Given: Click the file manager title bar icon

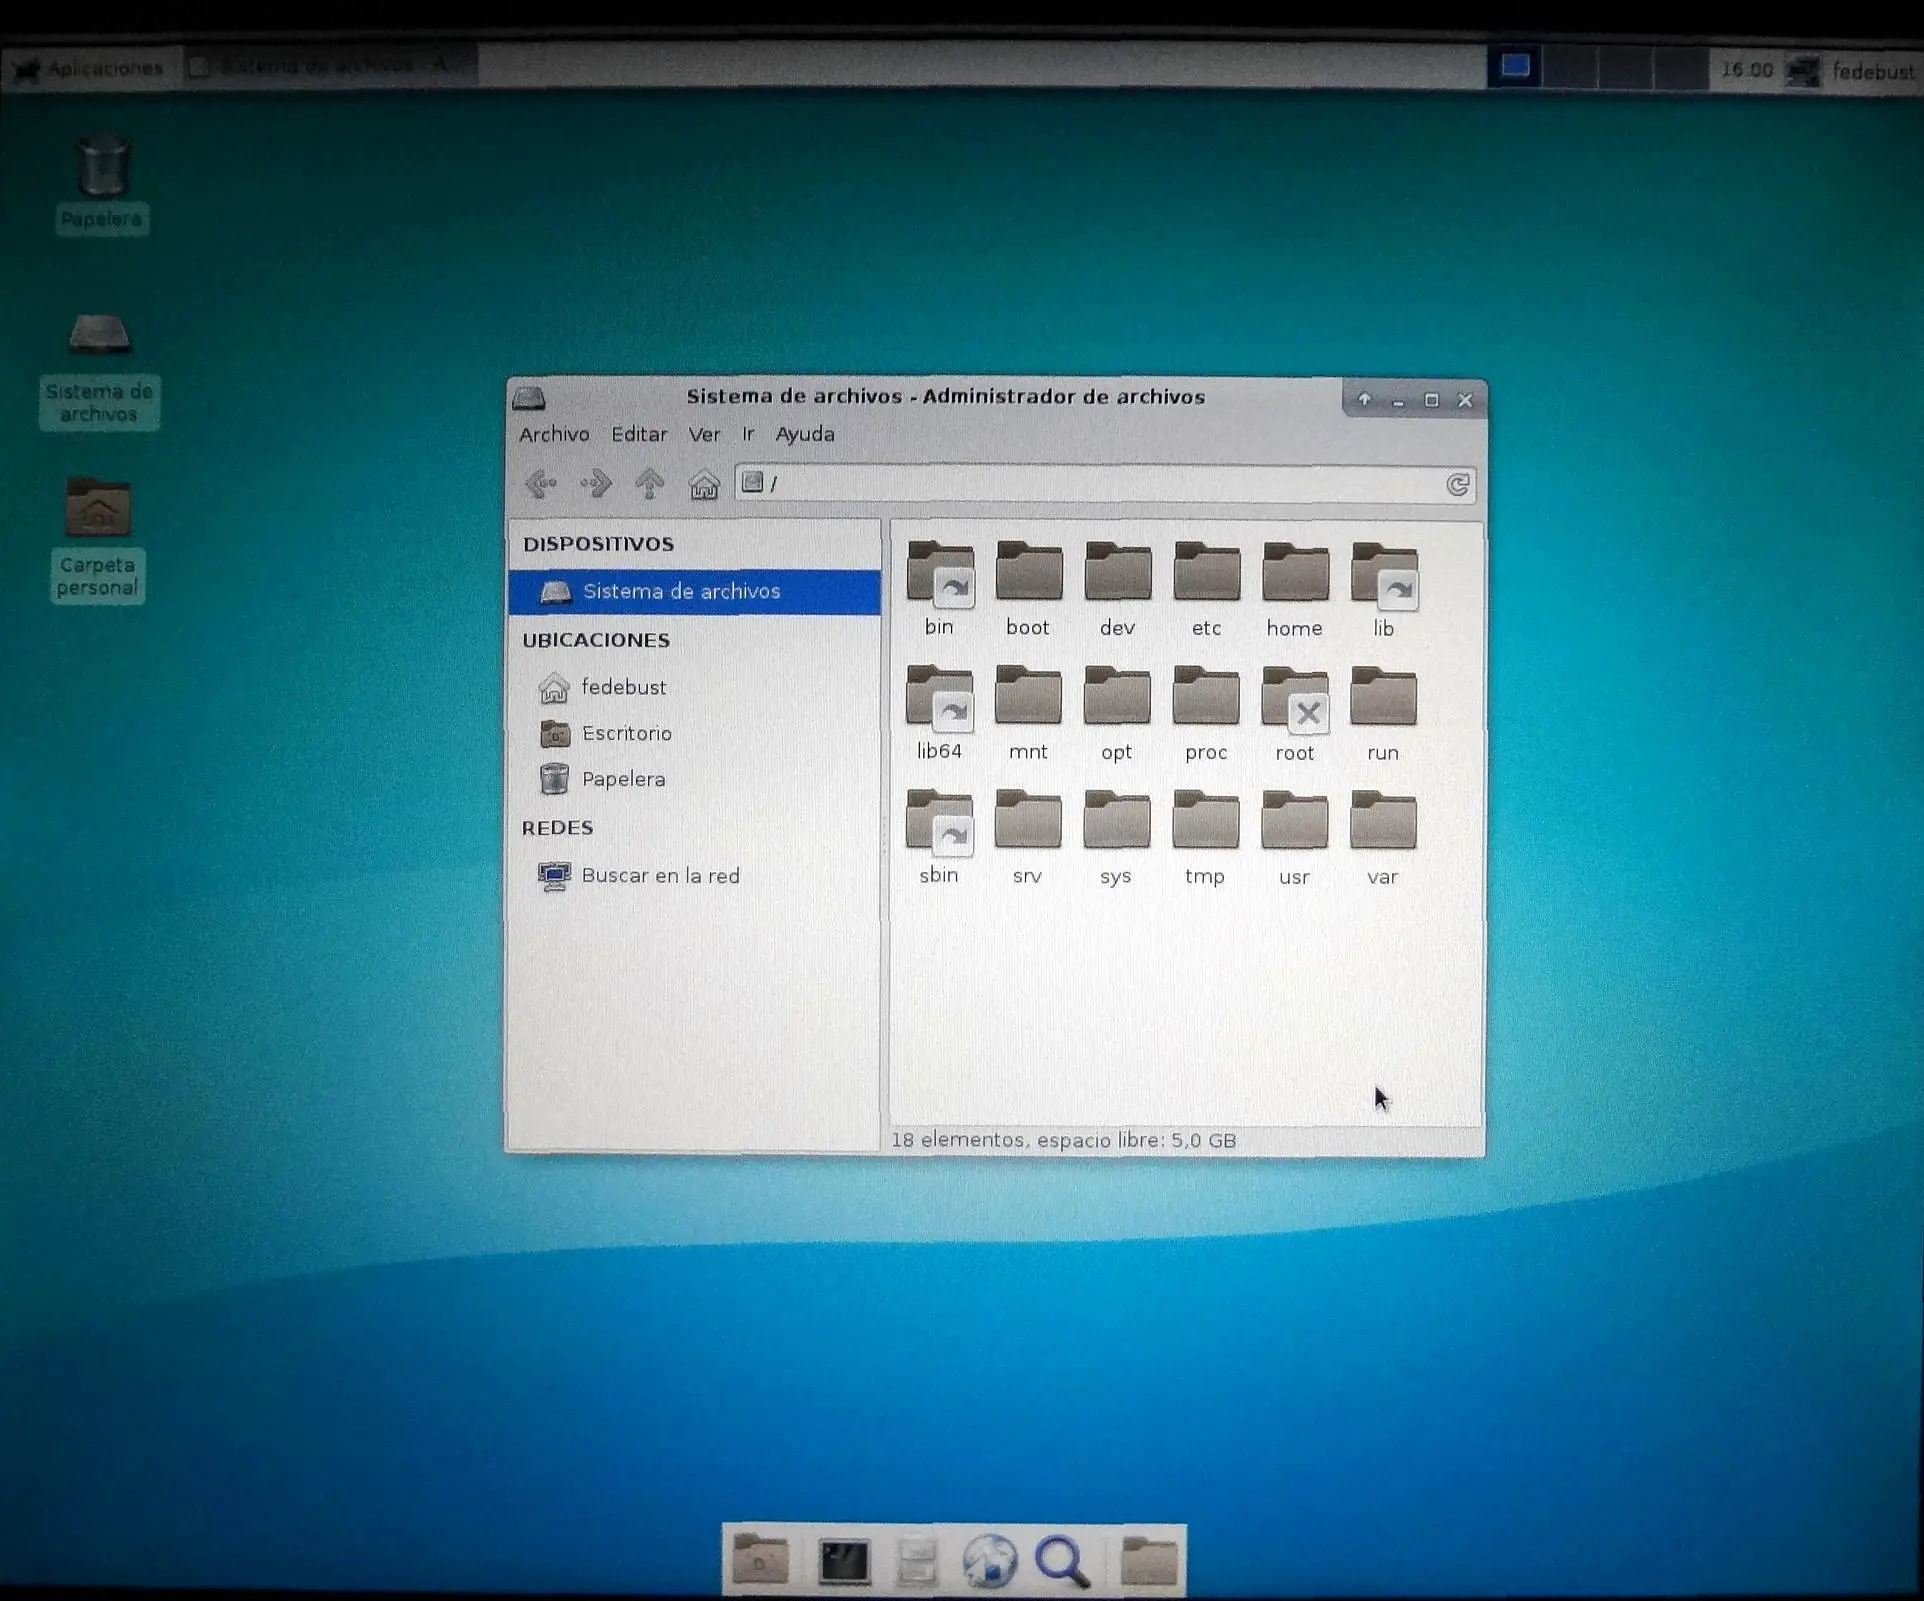Looking at the screenshot, I should (529, 398).
